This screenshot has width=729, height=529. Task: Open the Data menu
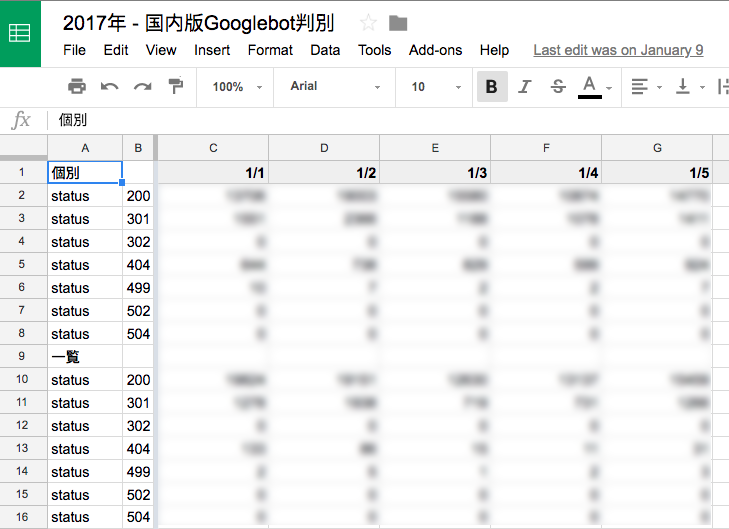(325, 50)
